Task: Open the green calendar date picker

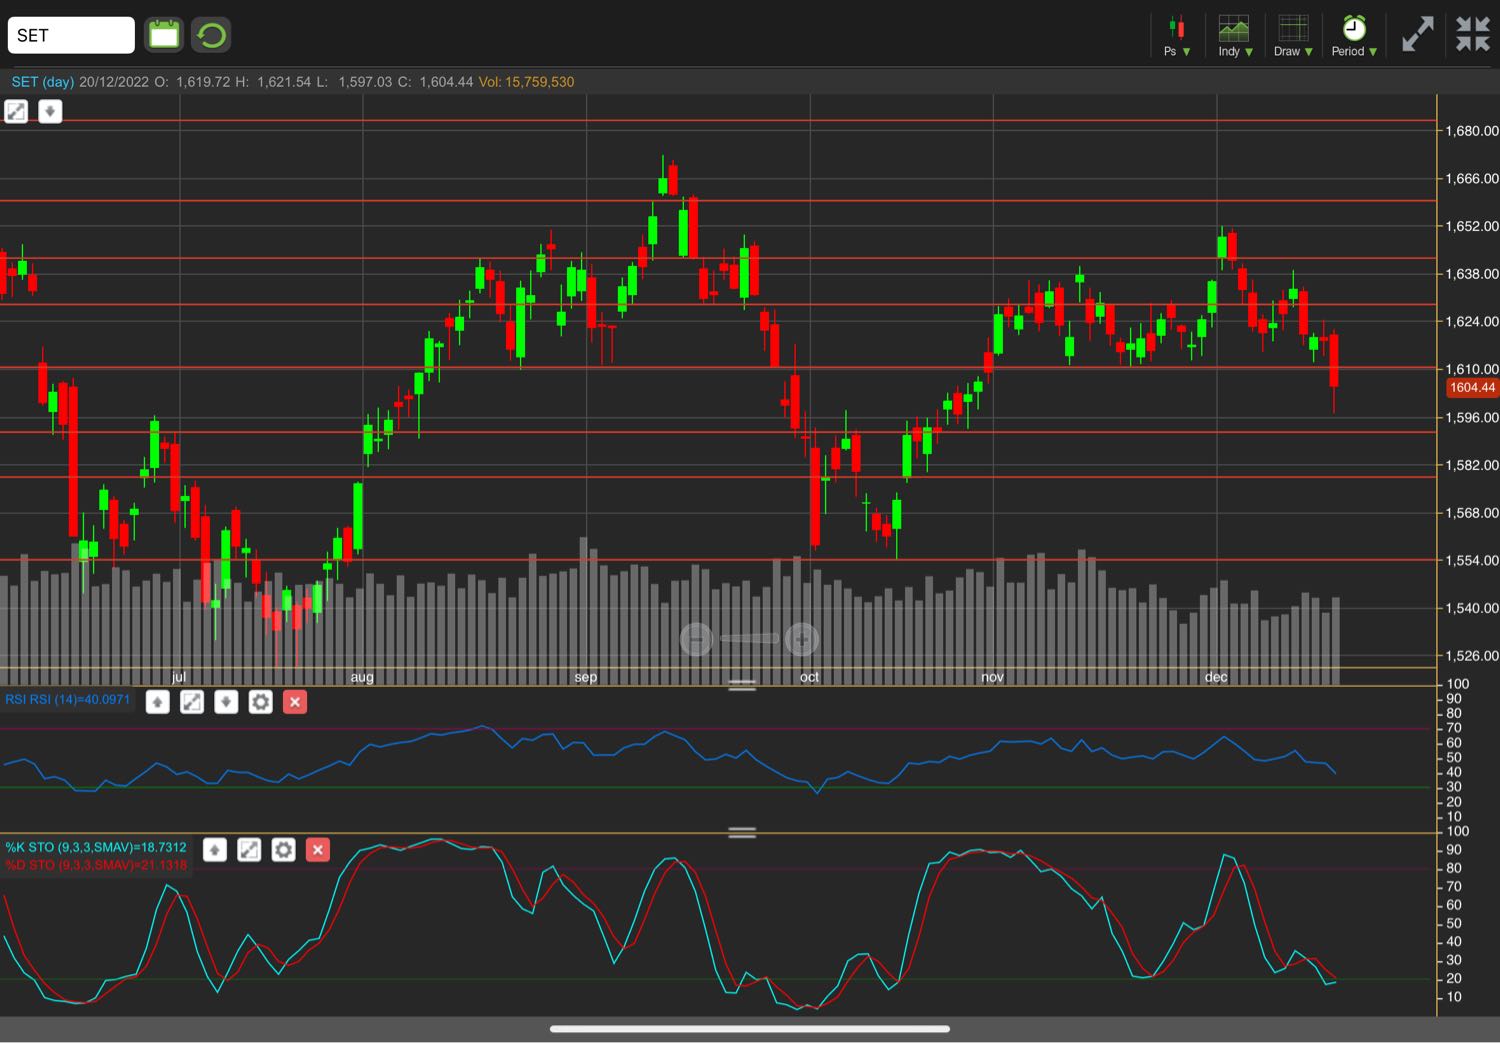Action: pos(164,35)
